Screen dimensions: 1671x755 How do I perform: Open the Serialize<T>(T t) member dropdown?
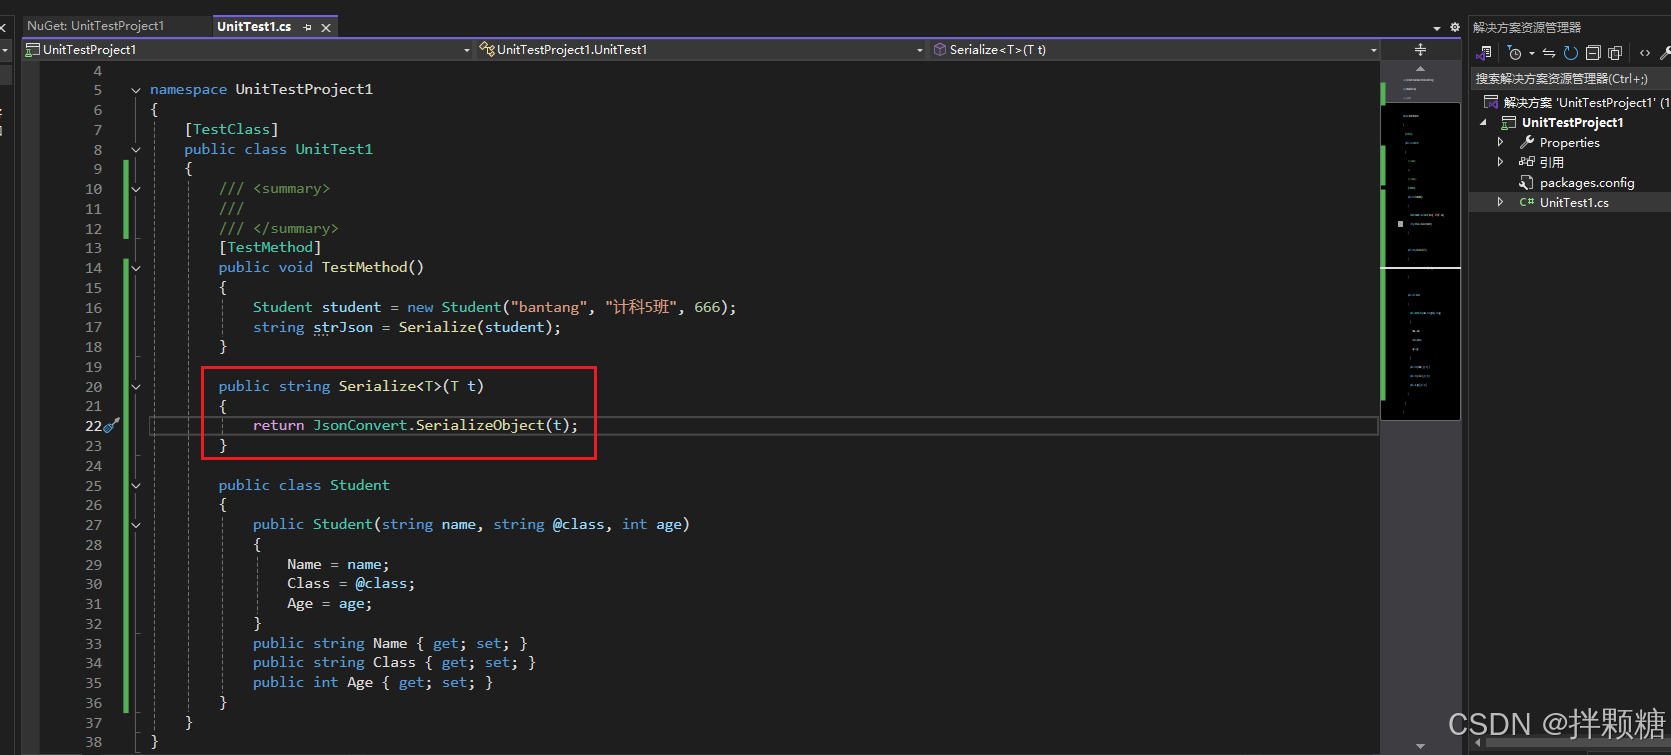tap(1154, 49)
